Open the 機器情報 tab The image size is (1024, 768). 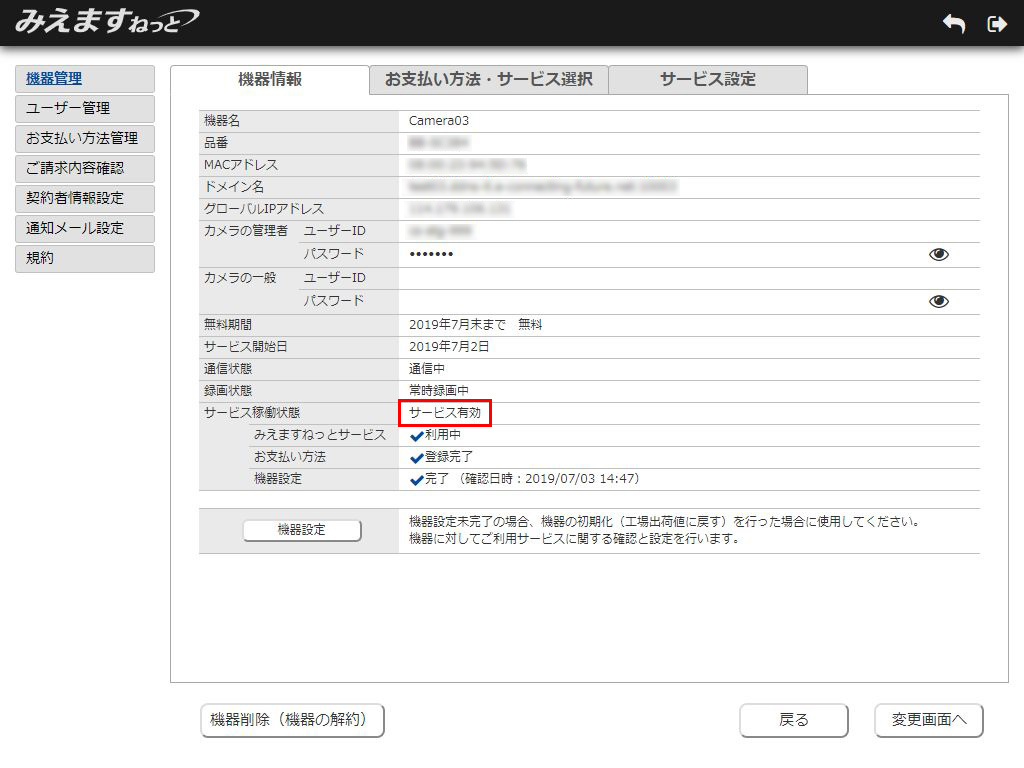270,80
